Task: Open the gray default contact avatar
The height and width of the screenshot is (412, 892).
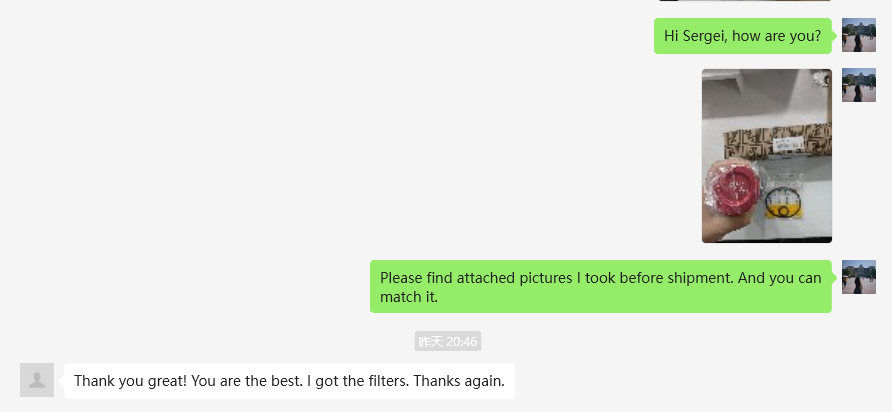Action: (x=37, y=380)
